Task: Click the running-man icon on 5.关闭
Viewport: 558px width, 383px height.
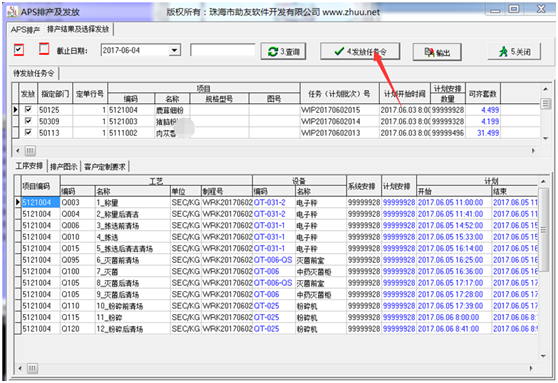Action: 503,52
